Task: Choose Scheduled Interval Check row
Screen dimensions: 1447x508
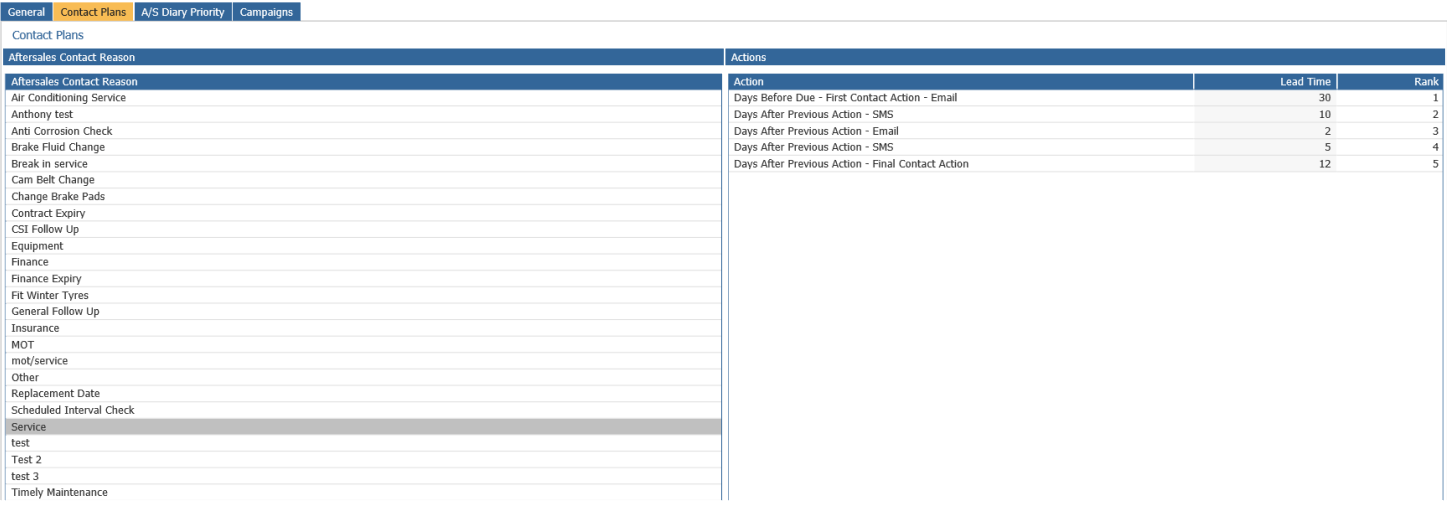Action: [x=363, y=410]
